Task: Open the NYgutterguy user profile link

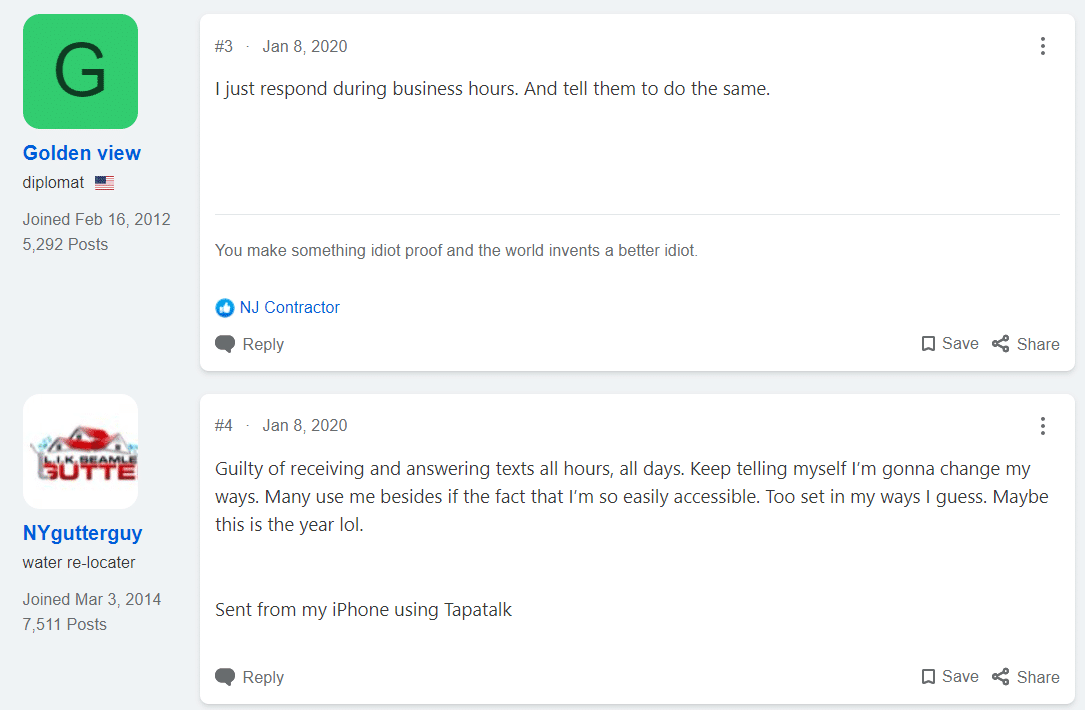Action: point(82,533)
